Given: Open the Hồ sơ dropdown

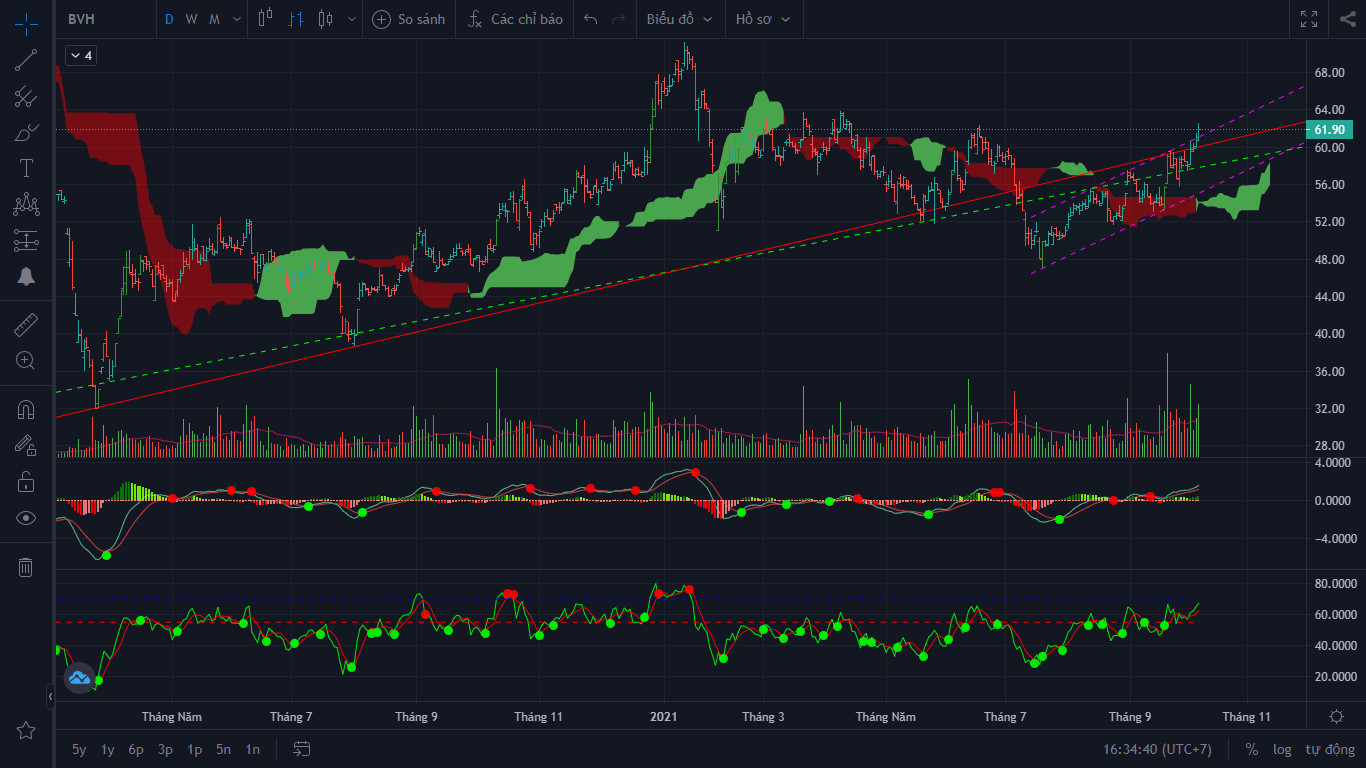Looking at the screenshot, I should click(763, 19).
